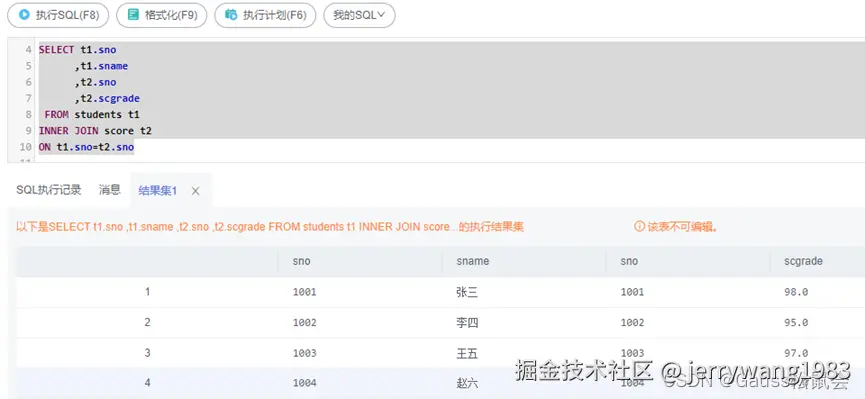Switch to the SQL执行记录 tab
865x399 pixels.
pos(49,190)
